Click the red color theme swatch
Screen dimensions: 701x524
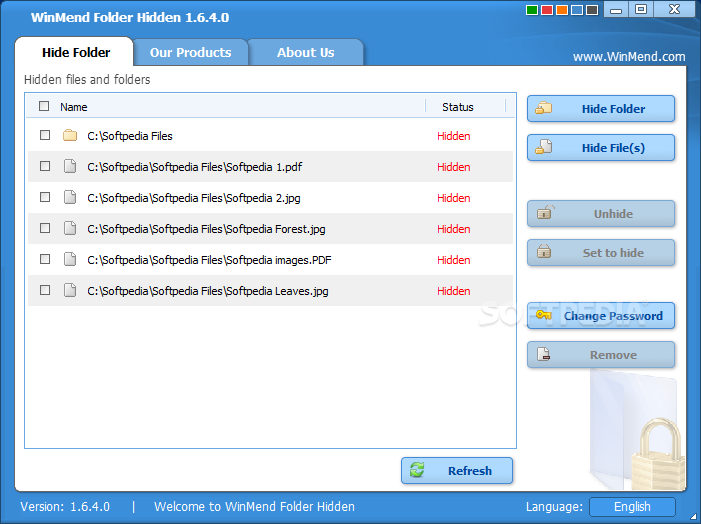point(547,10)
